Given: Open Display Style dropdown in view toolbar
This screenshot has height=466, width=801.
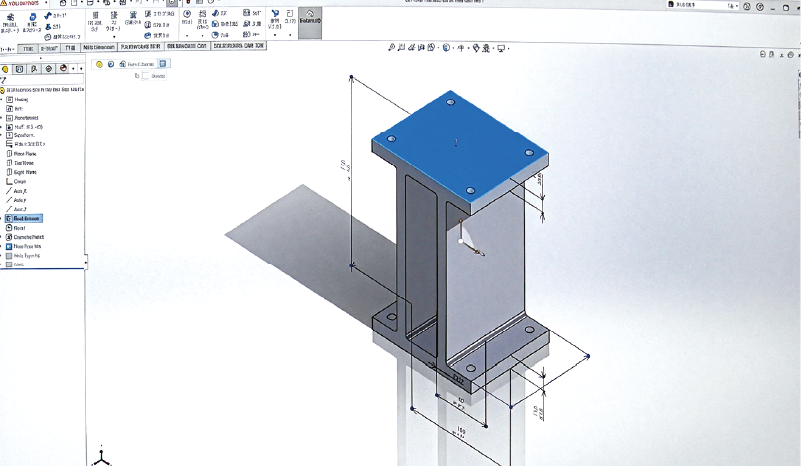Looking at the screenshot, I should 446,48.
